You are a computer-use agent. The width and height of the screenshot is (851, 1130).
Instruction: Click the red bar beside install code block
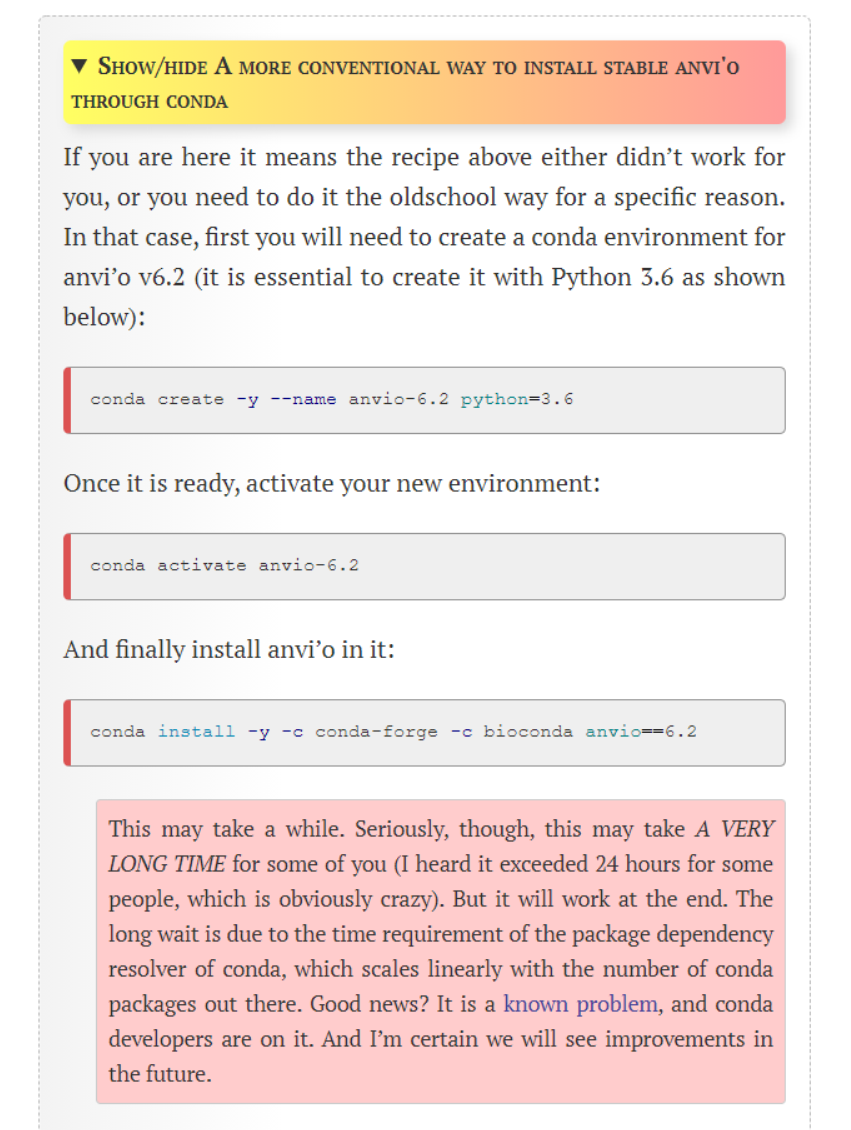67,732
